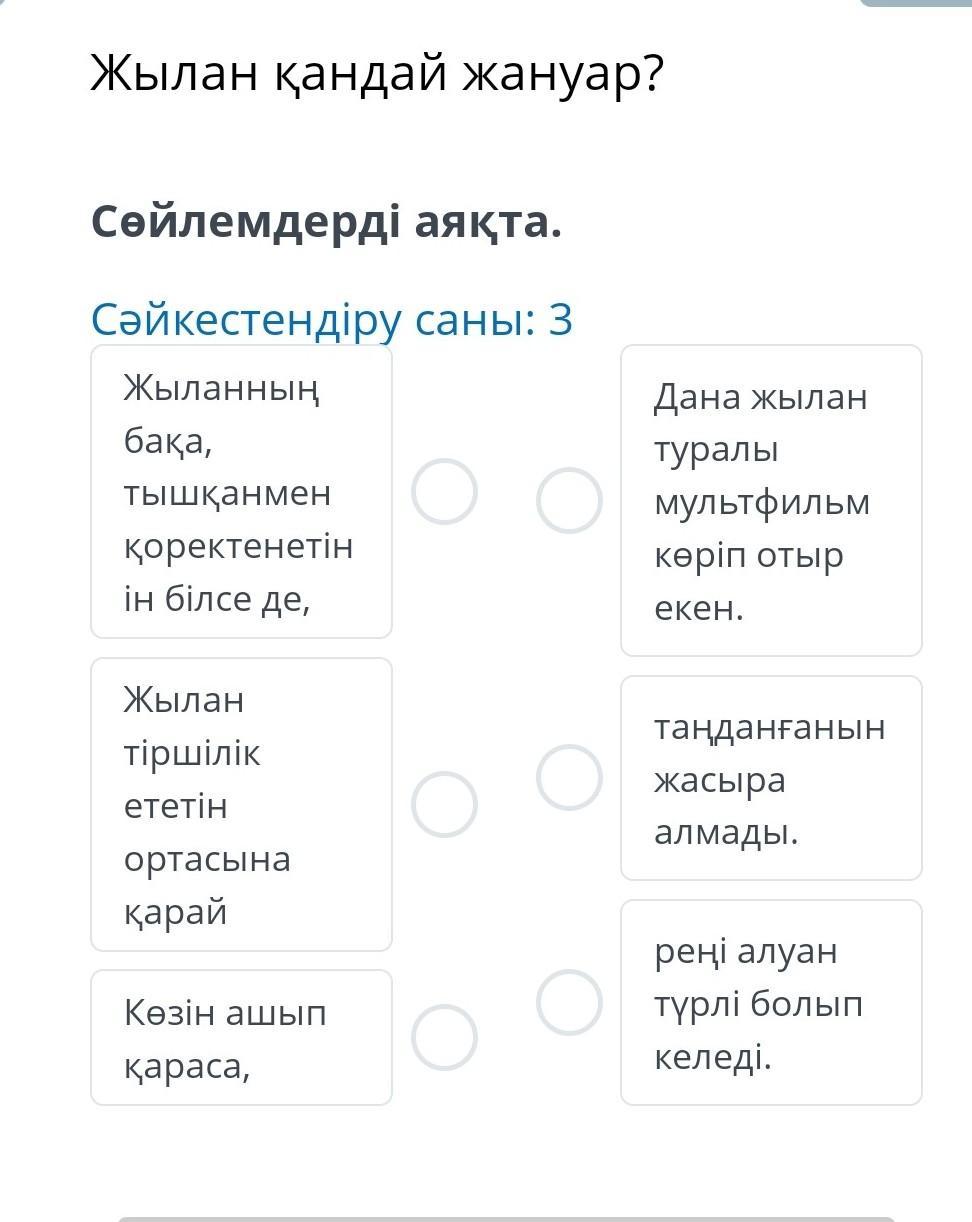Click the 'Көзін ашып қараса,' card

(241, 1037)
